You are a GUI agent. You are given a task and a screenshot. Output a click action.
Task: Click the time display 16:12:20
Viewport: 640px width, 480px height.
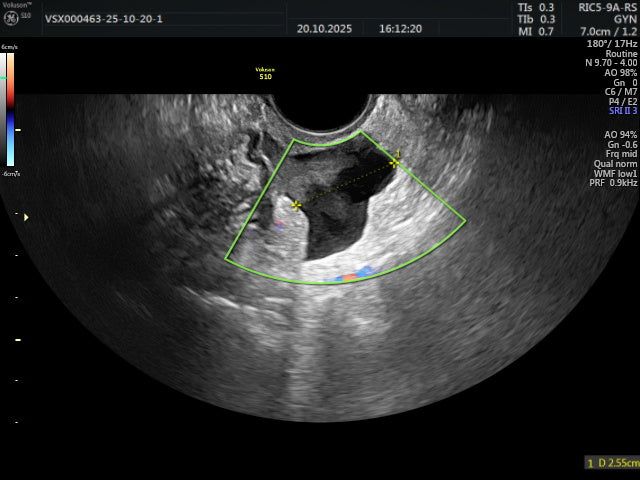pos(400,28)
